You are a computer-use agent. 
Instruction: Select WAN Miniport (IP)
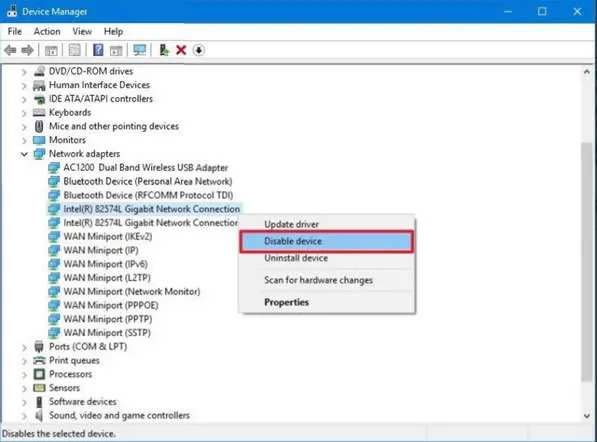(x=101, y=250)
